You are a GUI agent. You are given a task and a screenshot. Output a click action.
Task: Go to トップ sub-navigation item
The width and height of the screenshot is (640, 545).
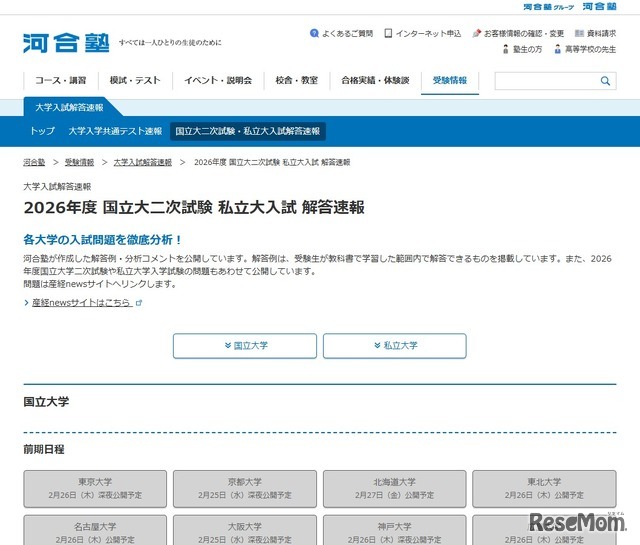pyautogui.click(x=42, y=131)
